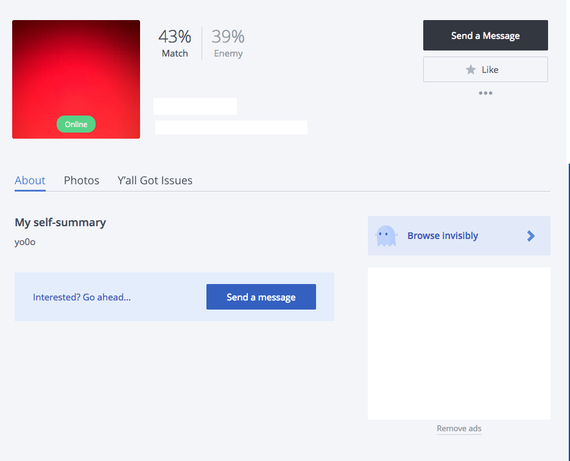Screen dimensions: 570x461
Task: Switch to the Photos tab
Action: coord(81,180)
